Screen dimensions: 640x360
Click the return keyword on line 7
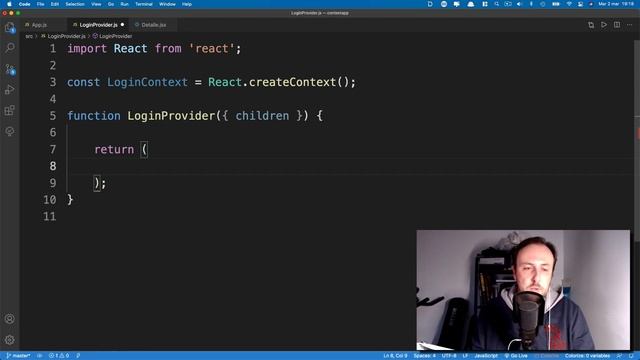pos(114,149)
